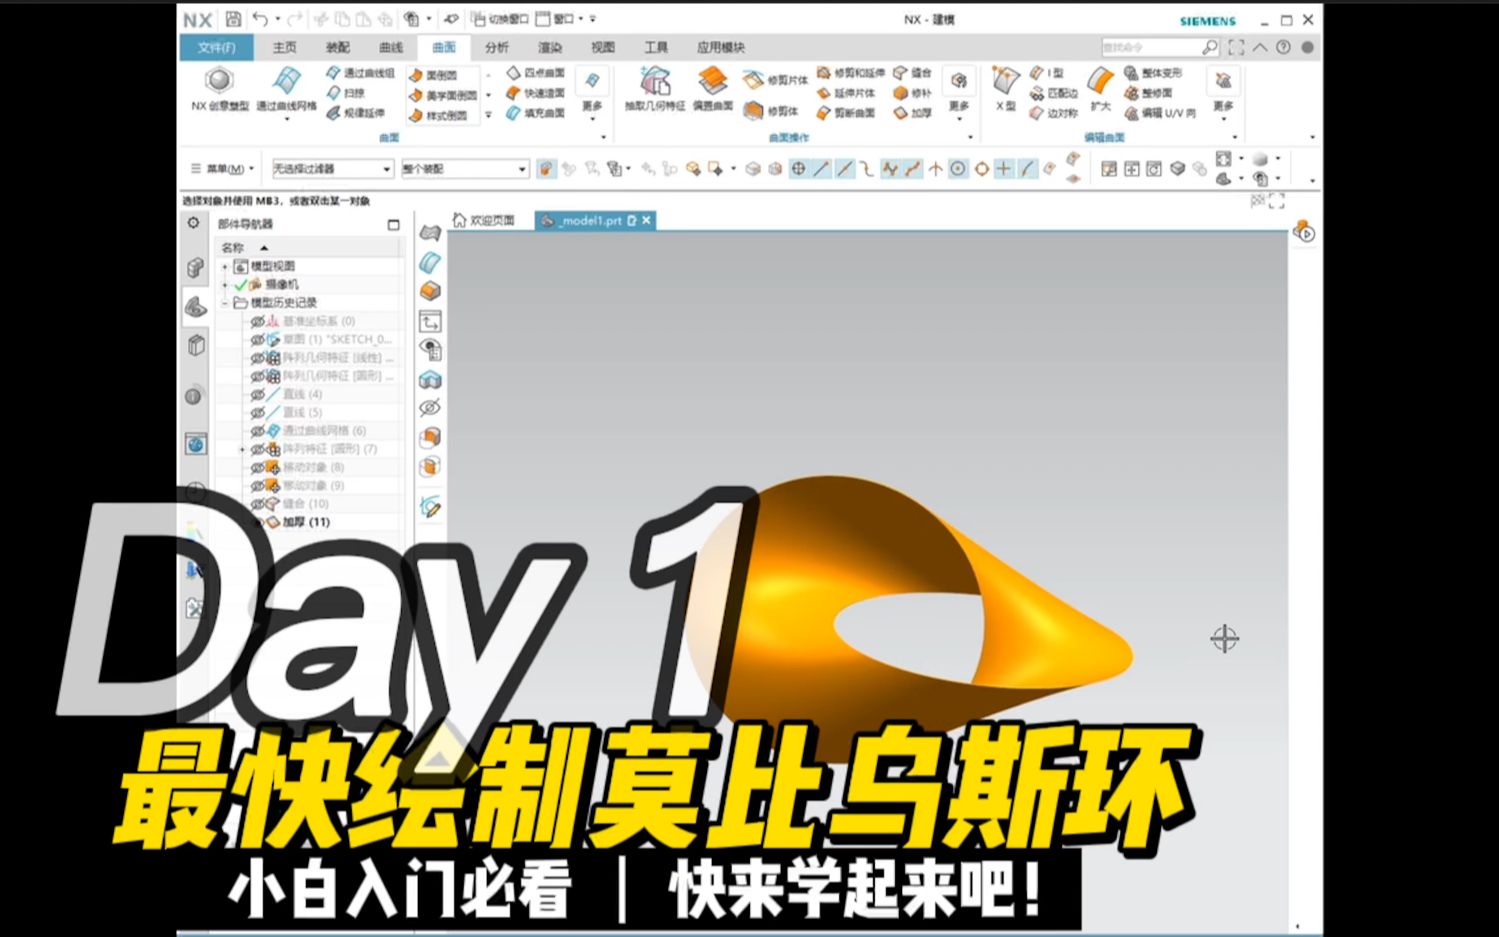
Task: Toggle visibility of 通过曲线网格 (6) feature
Action: point(258,430)
